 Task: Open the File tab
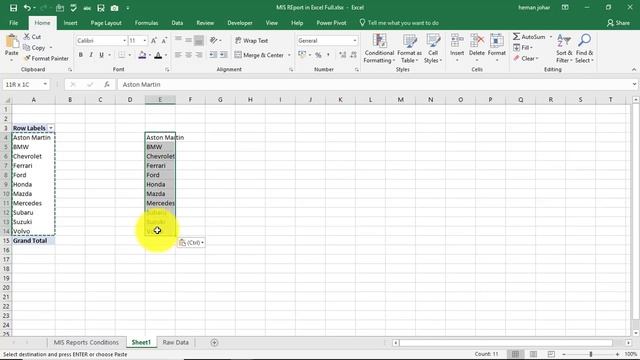(13, 23)
